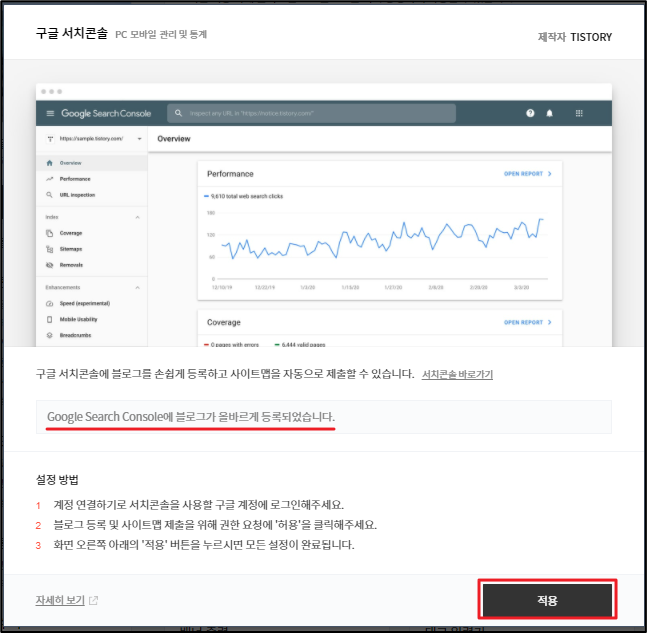This screenshot has height=633, width=647.
Task: Click the sitemap icon next to Sitemaps
Action: (50, 249)
